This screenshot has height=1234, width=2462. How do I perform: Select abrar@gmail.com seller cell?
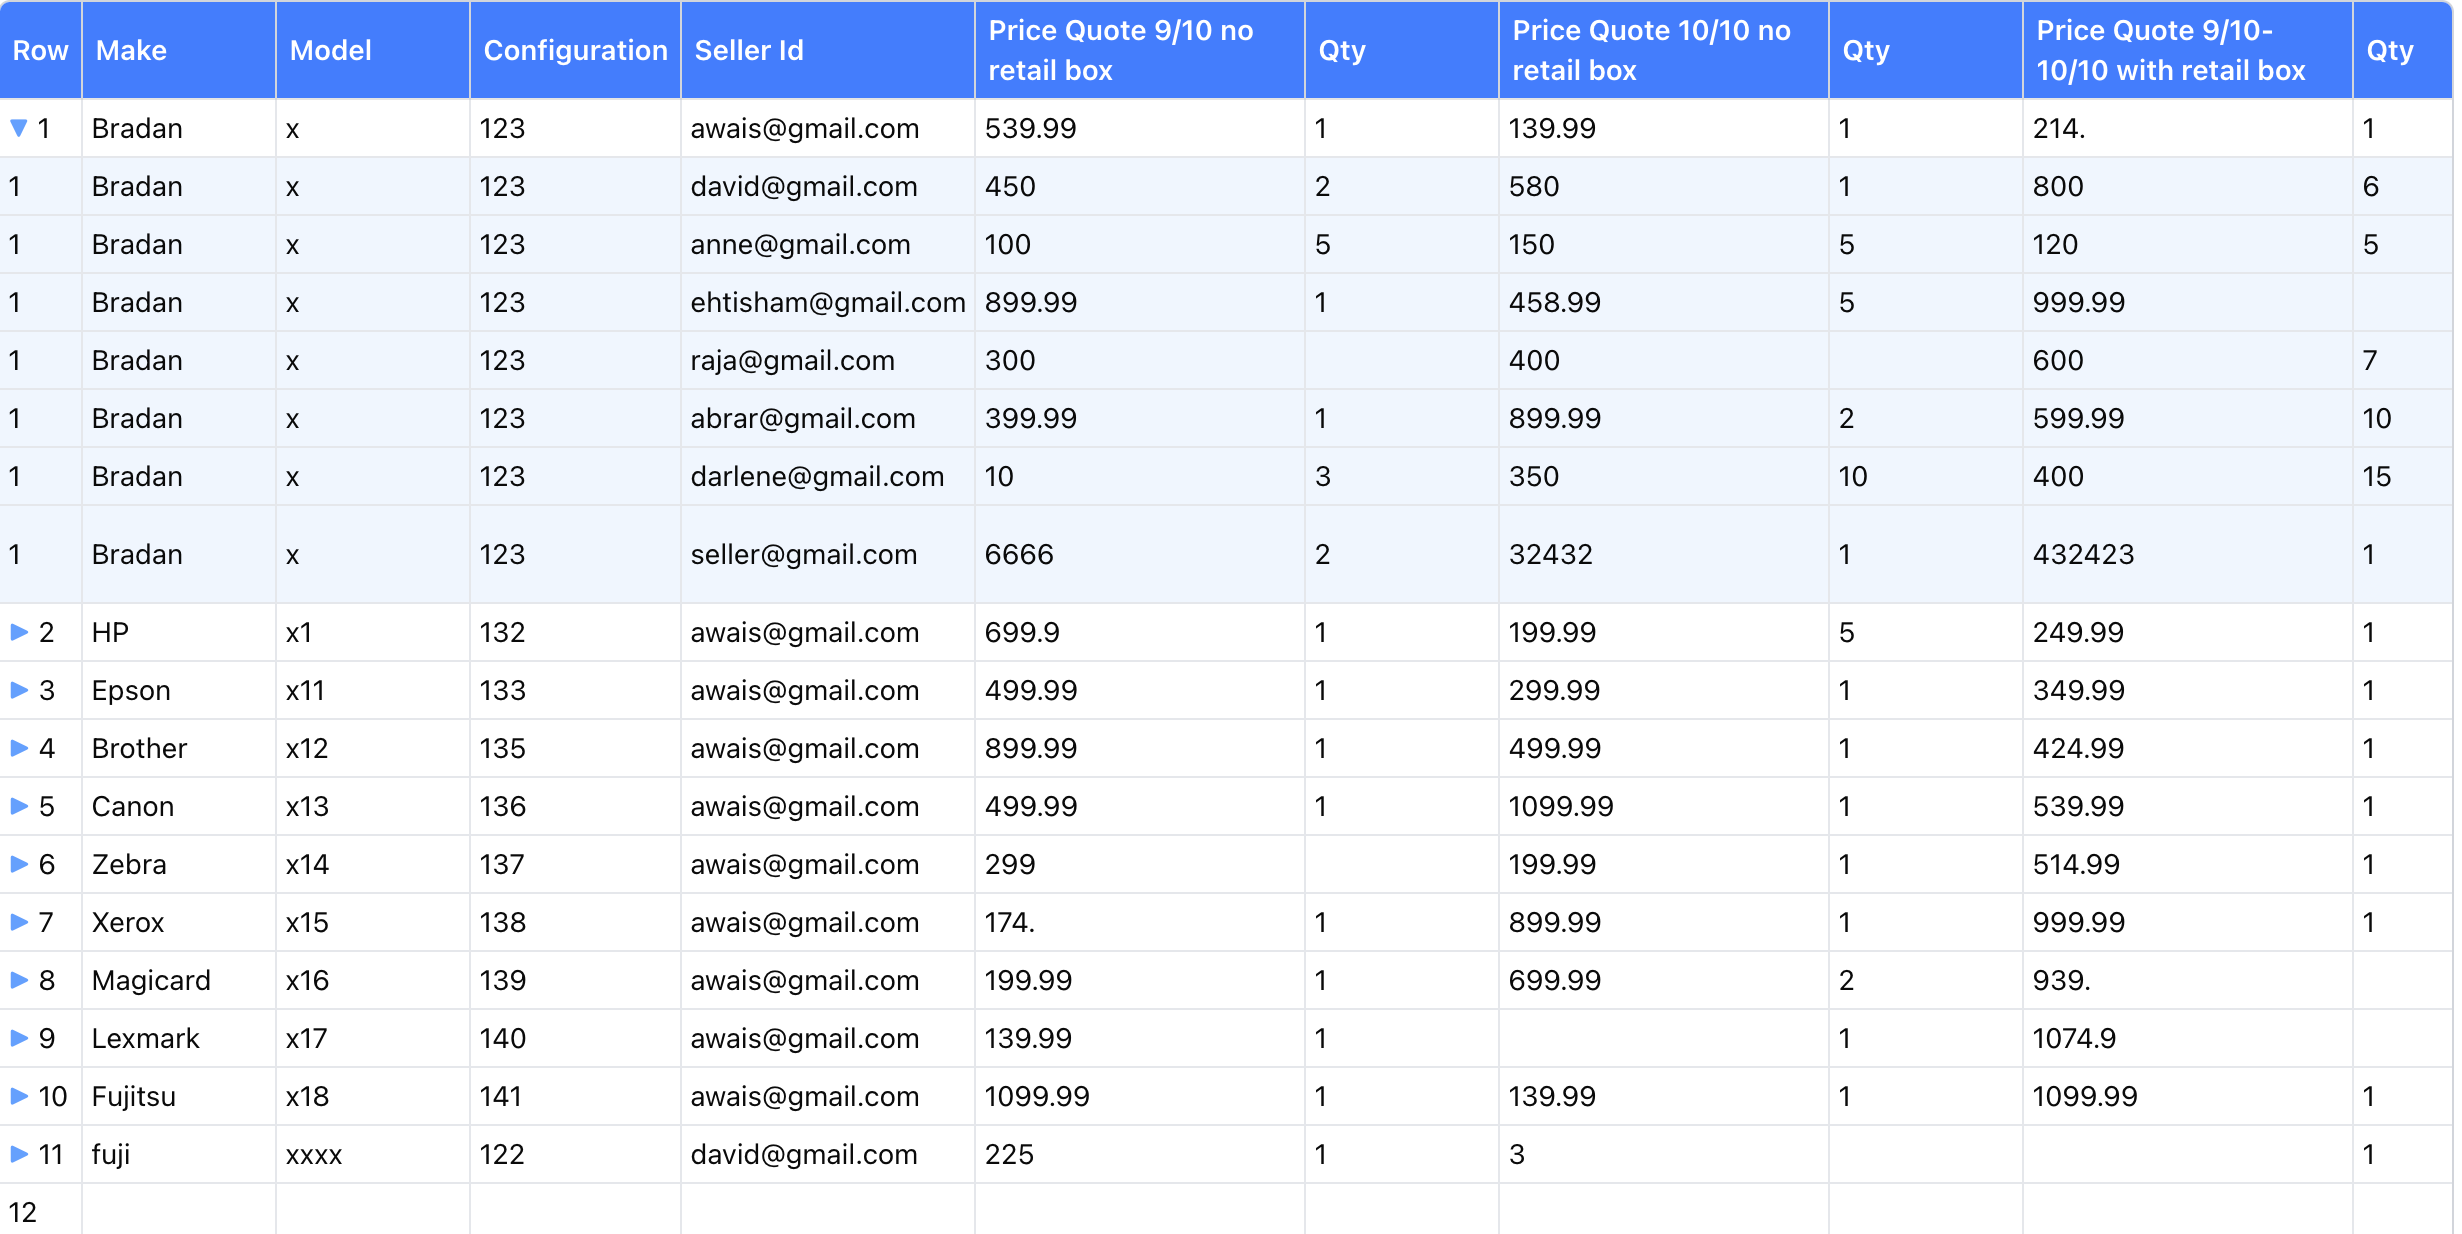click(x=828, y=418)
